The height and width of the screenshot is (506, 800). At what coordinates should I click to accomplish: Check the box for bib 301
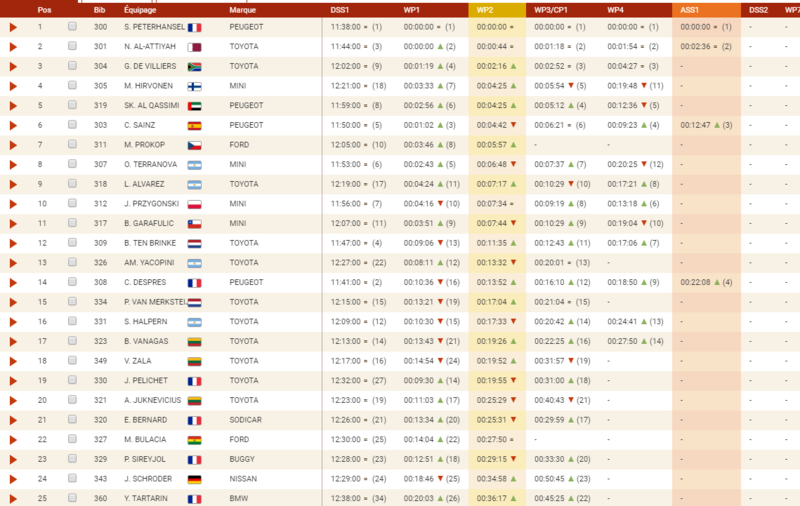(72, 46)
